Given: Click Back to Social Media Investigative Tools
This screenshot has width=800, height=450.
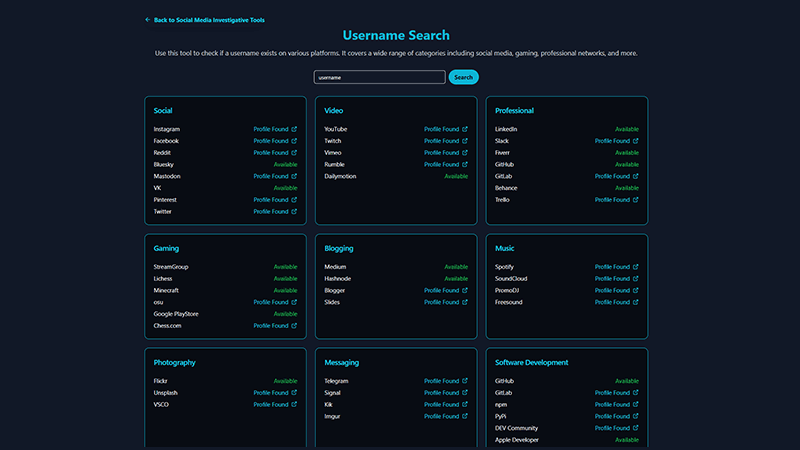Looking at the screenshot, I should (x=209, y=20).
